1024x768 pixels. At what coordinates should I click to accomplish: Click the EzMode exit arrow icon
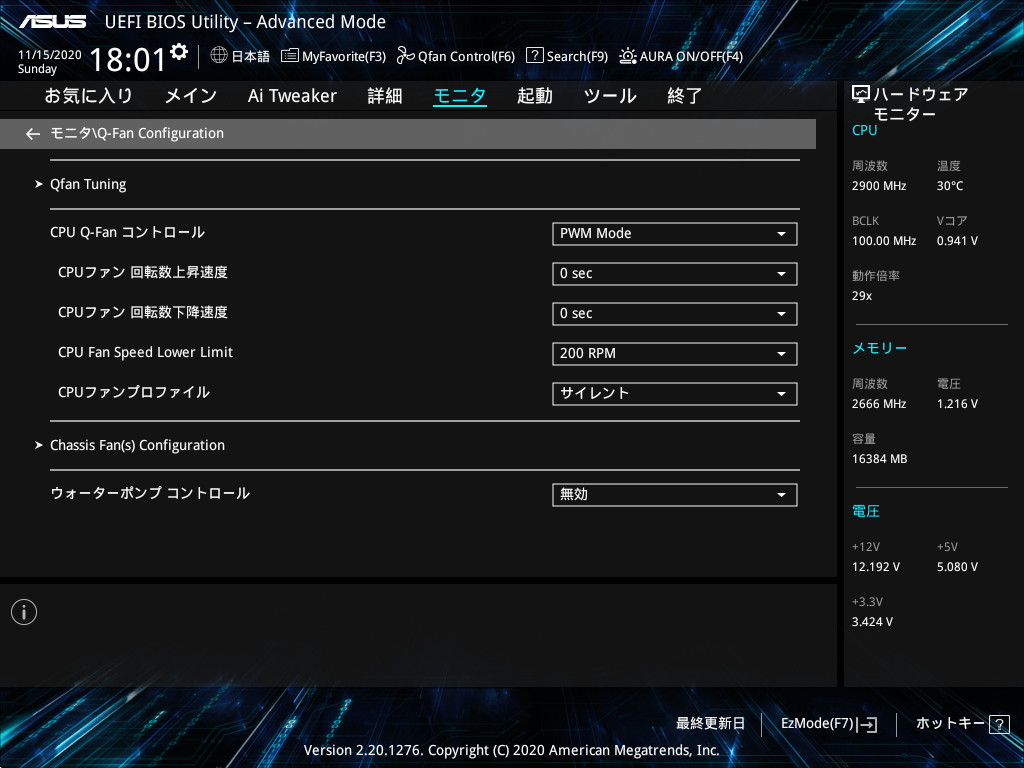point(867,724)
